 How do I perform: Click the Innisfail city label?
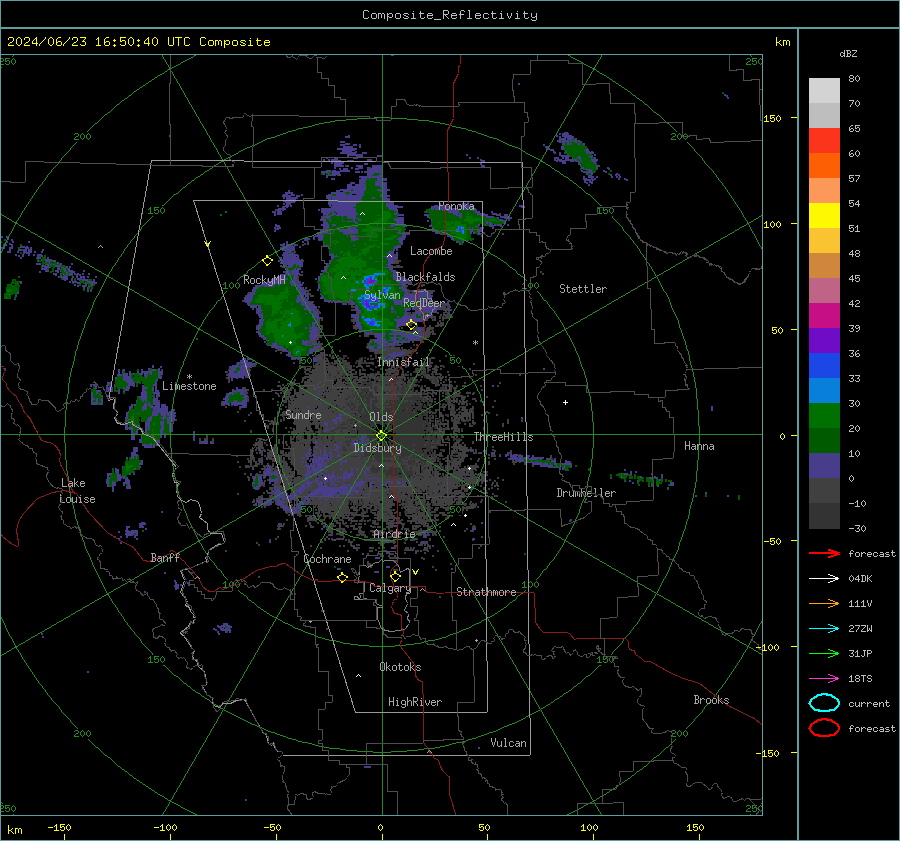404,362
